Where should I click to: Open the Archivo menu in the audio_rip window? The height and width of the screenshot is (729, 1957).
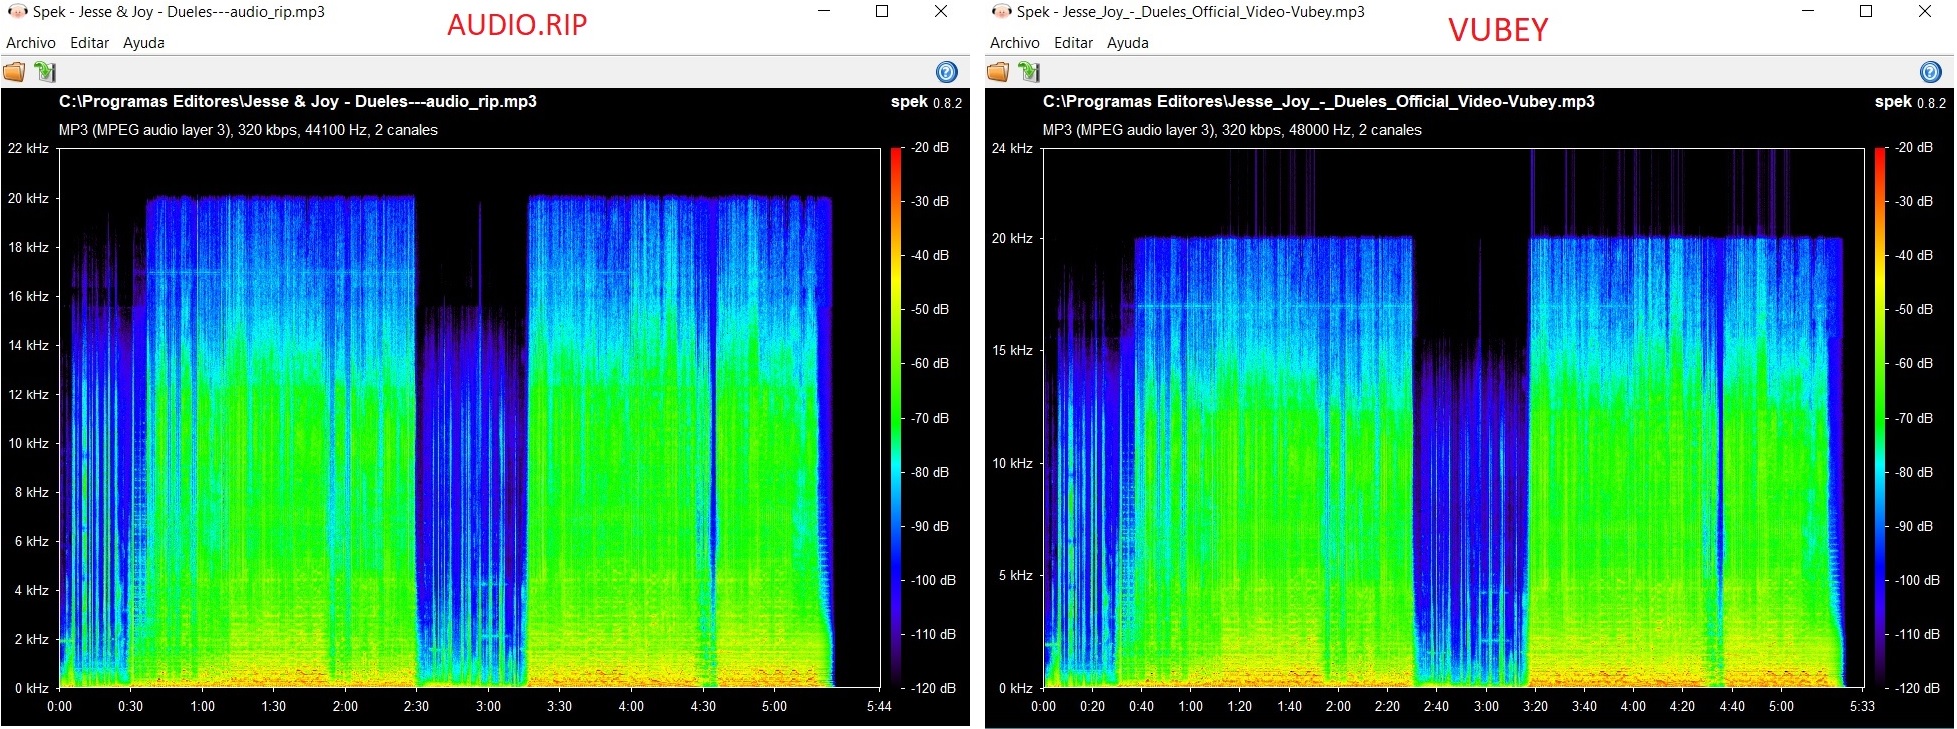[x=31, y=43]
